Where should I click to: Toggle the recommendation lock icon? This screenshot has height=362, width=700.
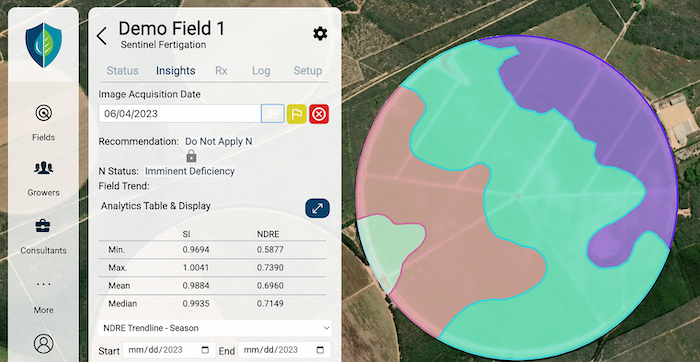(192, 156)
